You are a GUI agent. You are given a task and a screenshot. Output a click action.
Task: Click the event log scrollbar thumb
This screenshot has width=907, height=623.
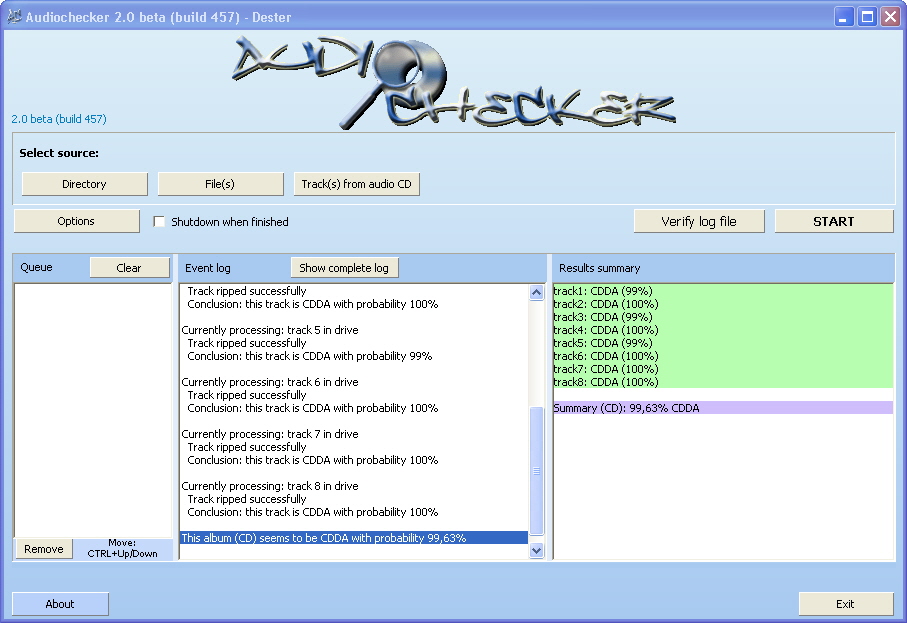click(536, 470)
